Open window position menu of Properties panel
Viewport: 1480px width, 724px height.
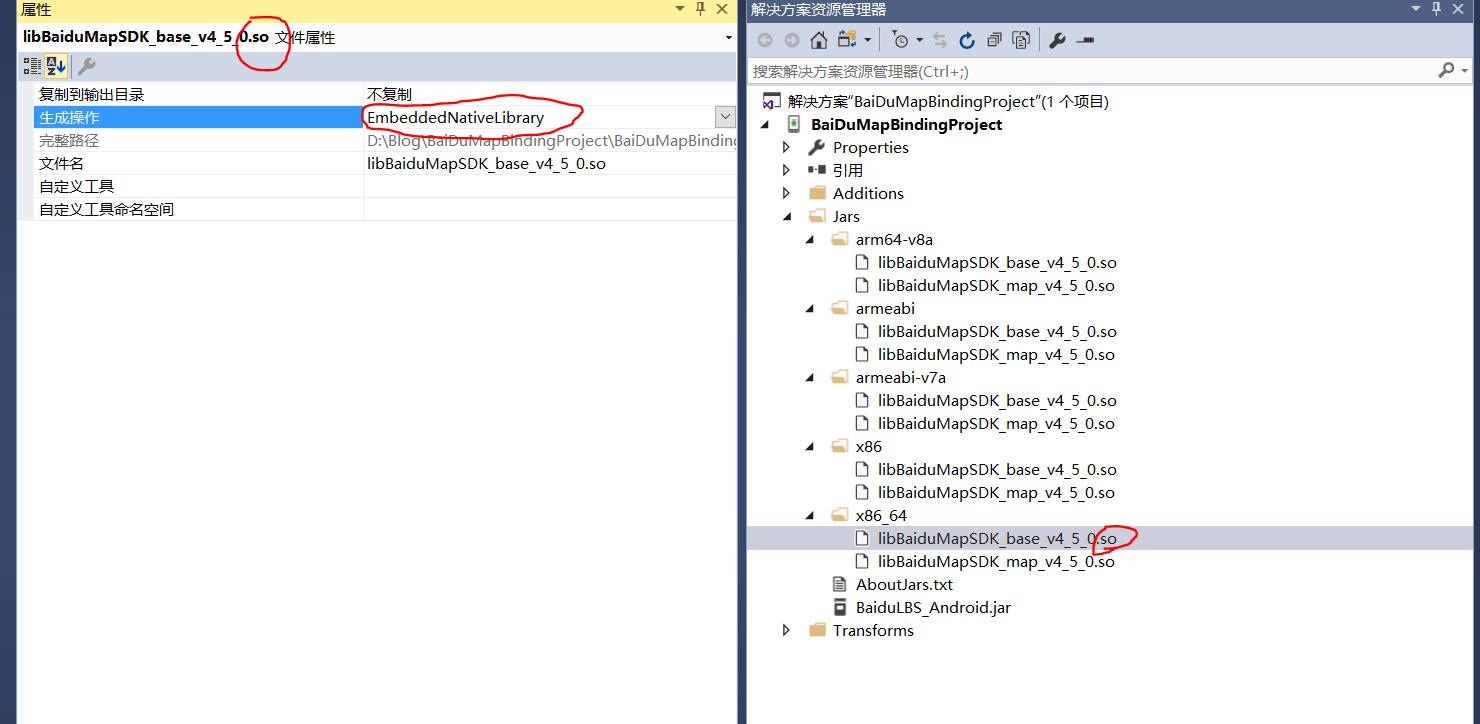(x=680, y=9)
